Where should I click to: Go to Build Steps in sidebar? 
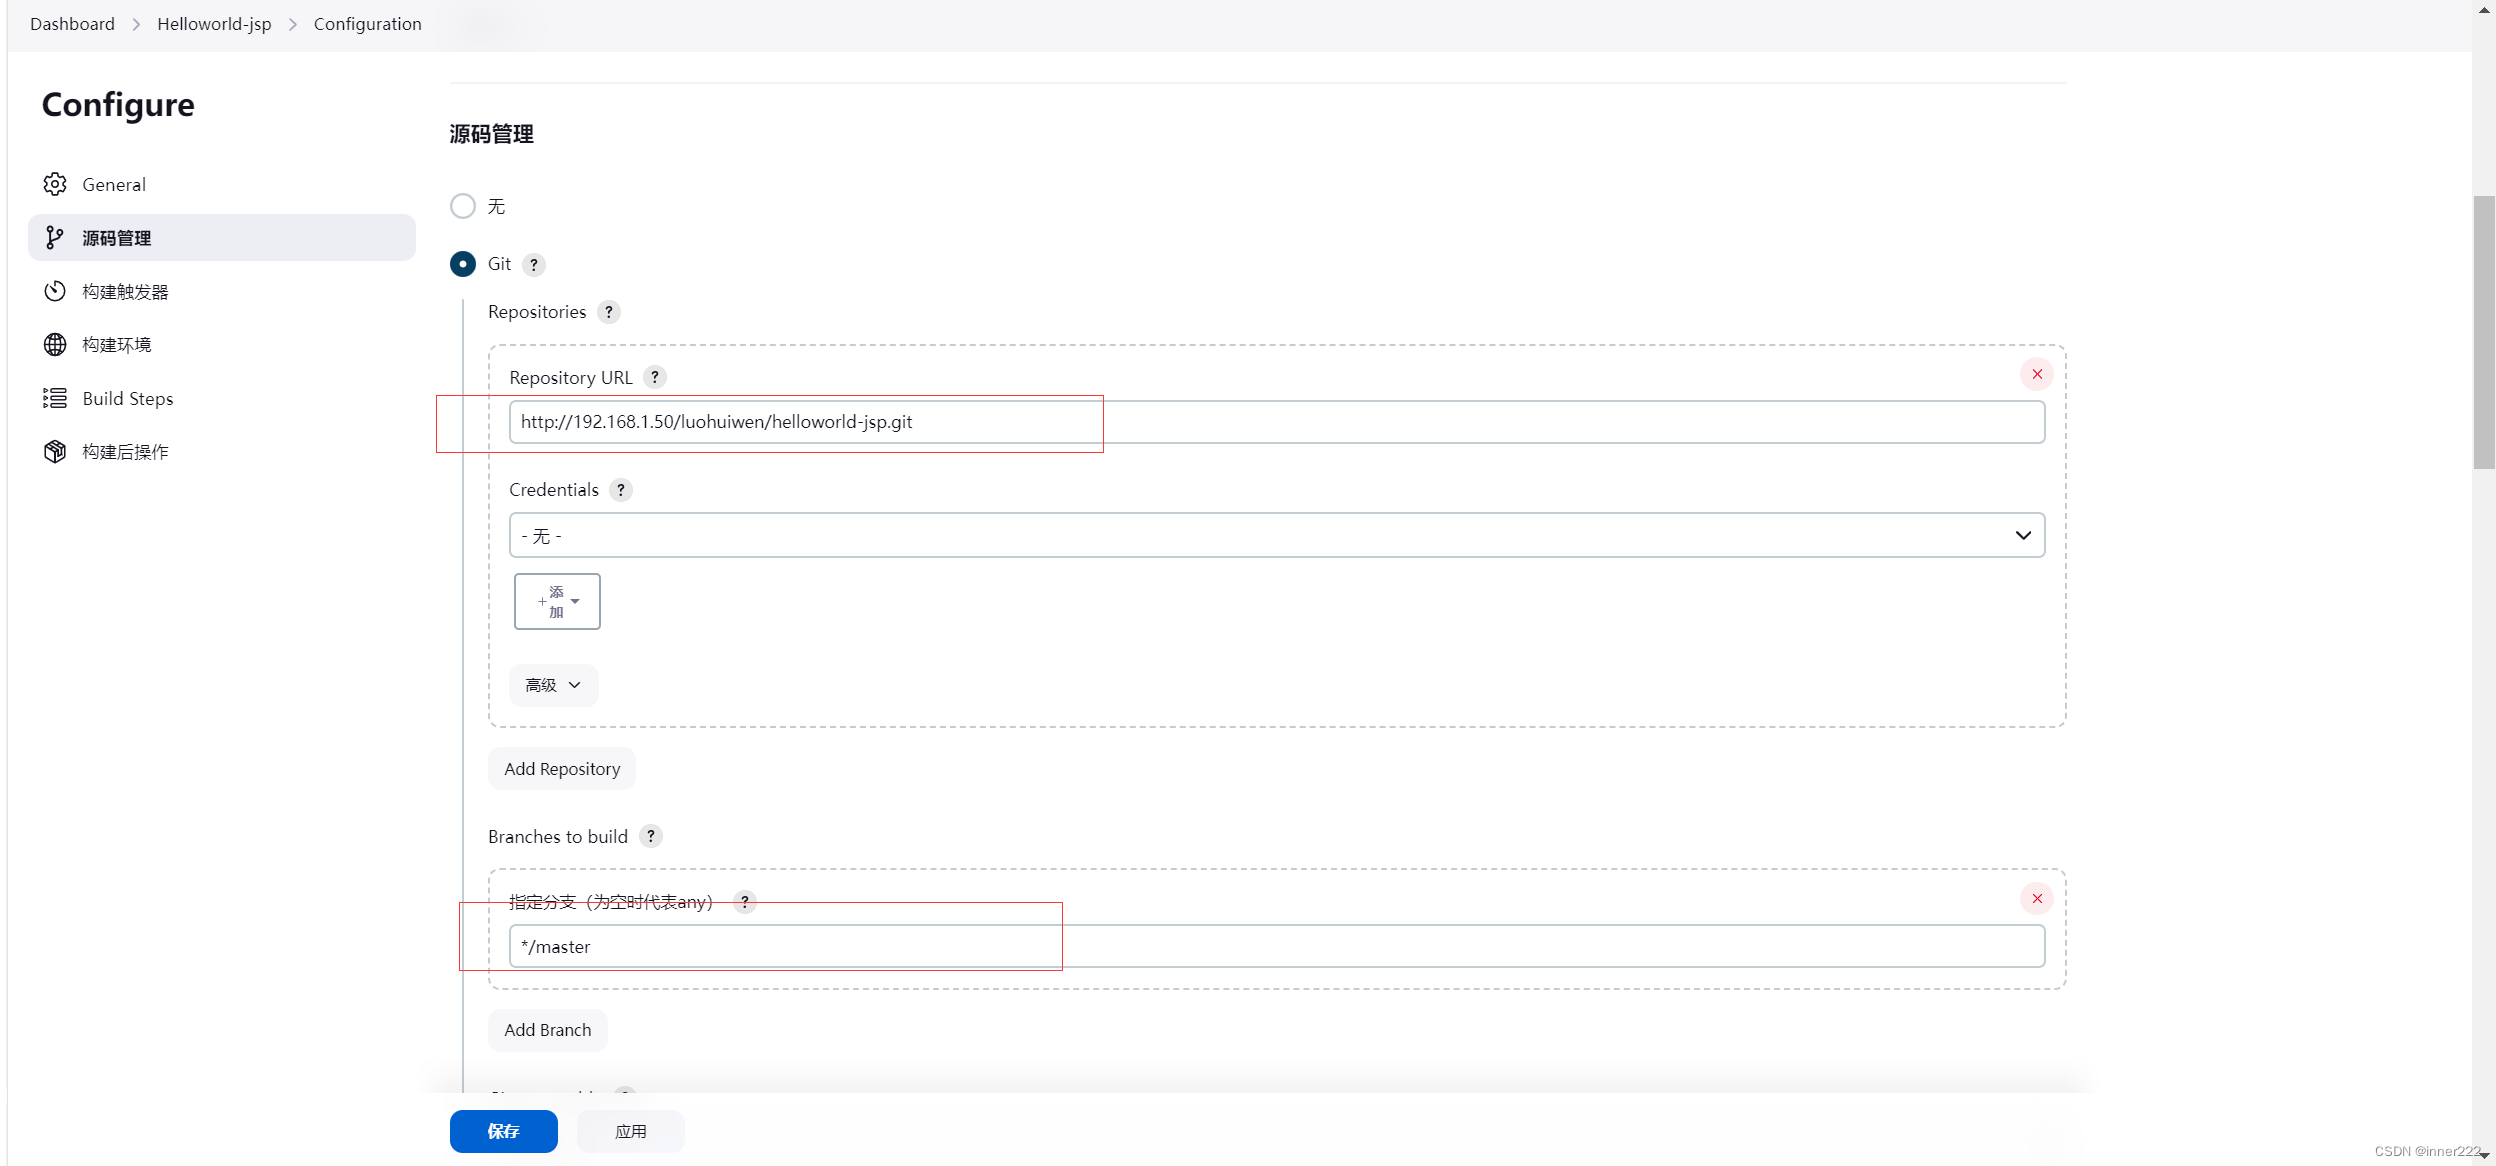[222, 398]
